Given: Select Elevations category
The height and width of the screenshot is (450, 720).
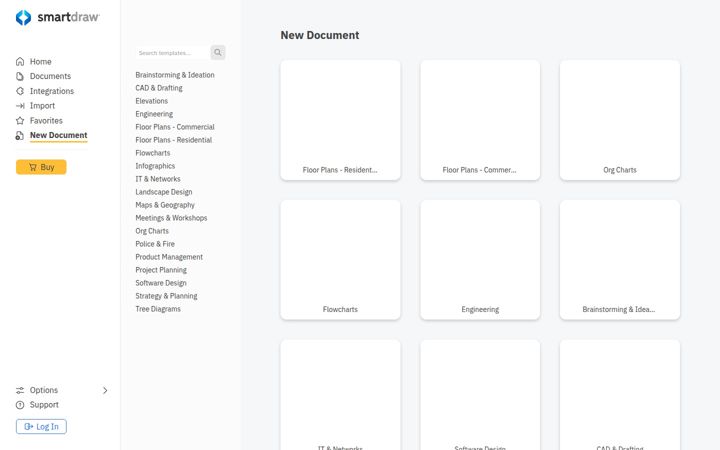Looking at the screenshot, I should [x=152, y=101].
